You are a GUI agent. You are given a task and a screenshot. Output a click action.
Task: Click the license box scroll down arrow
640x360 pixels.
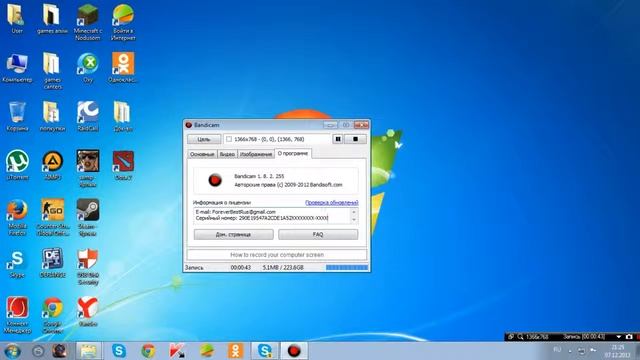pyautogui.click(x=354, y=220)
